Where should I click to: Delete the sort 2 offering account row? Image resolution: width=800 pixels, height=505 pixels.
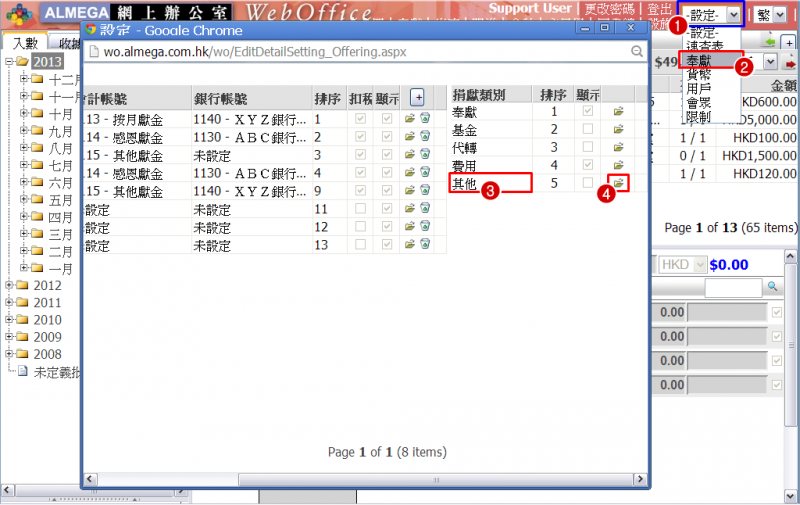click(x=425, y=136)
